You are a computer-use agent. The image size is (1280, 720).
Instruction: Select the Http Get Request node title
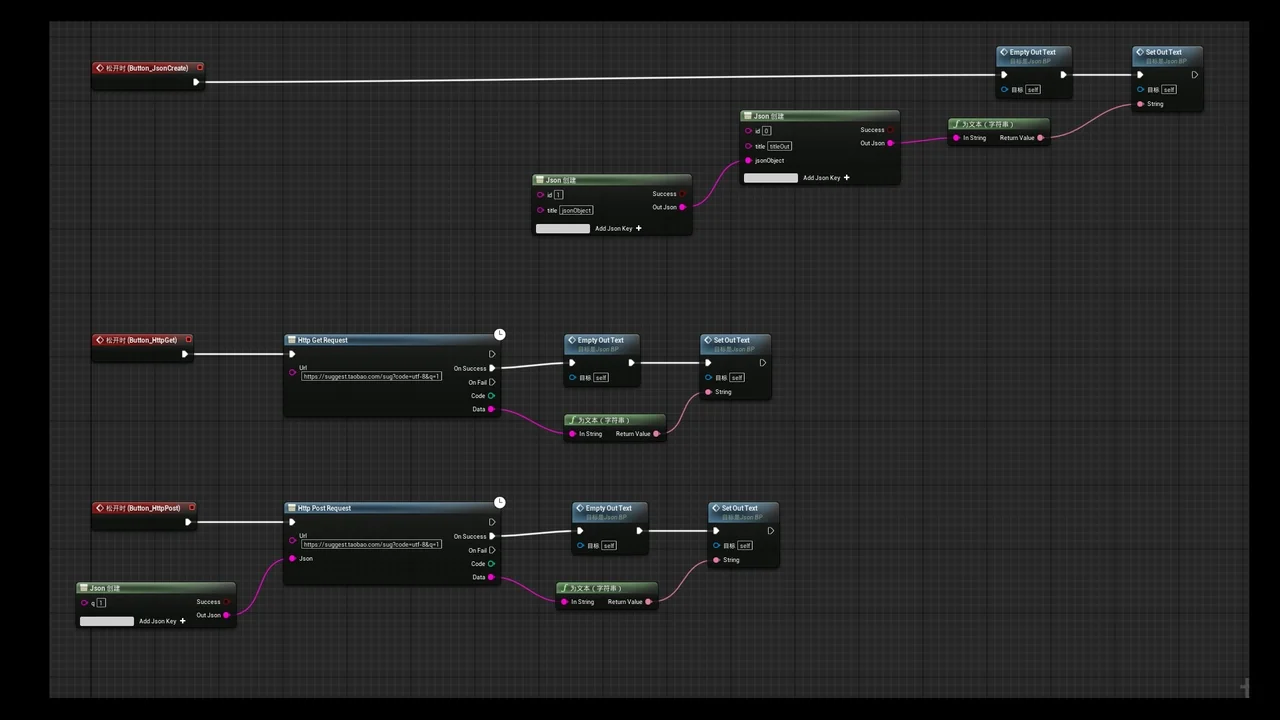[x=323, y=340]
